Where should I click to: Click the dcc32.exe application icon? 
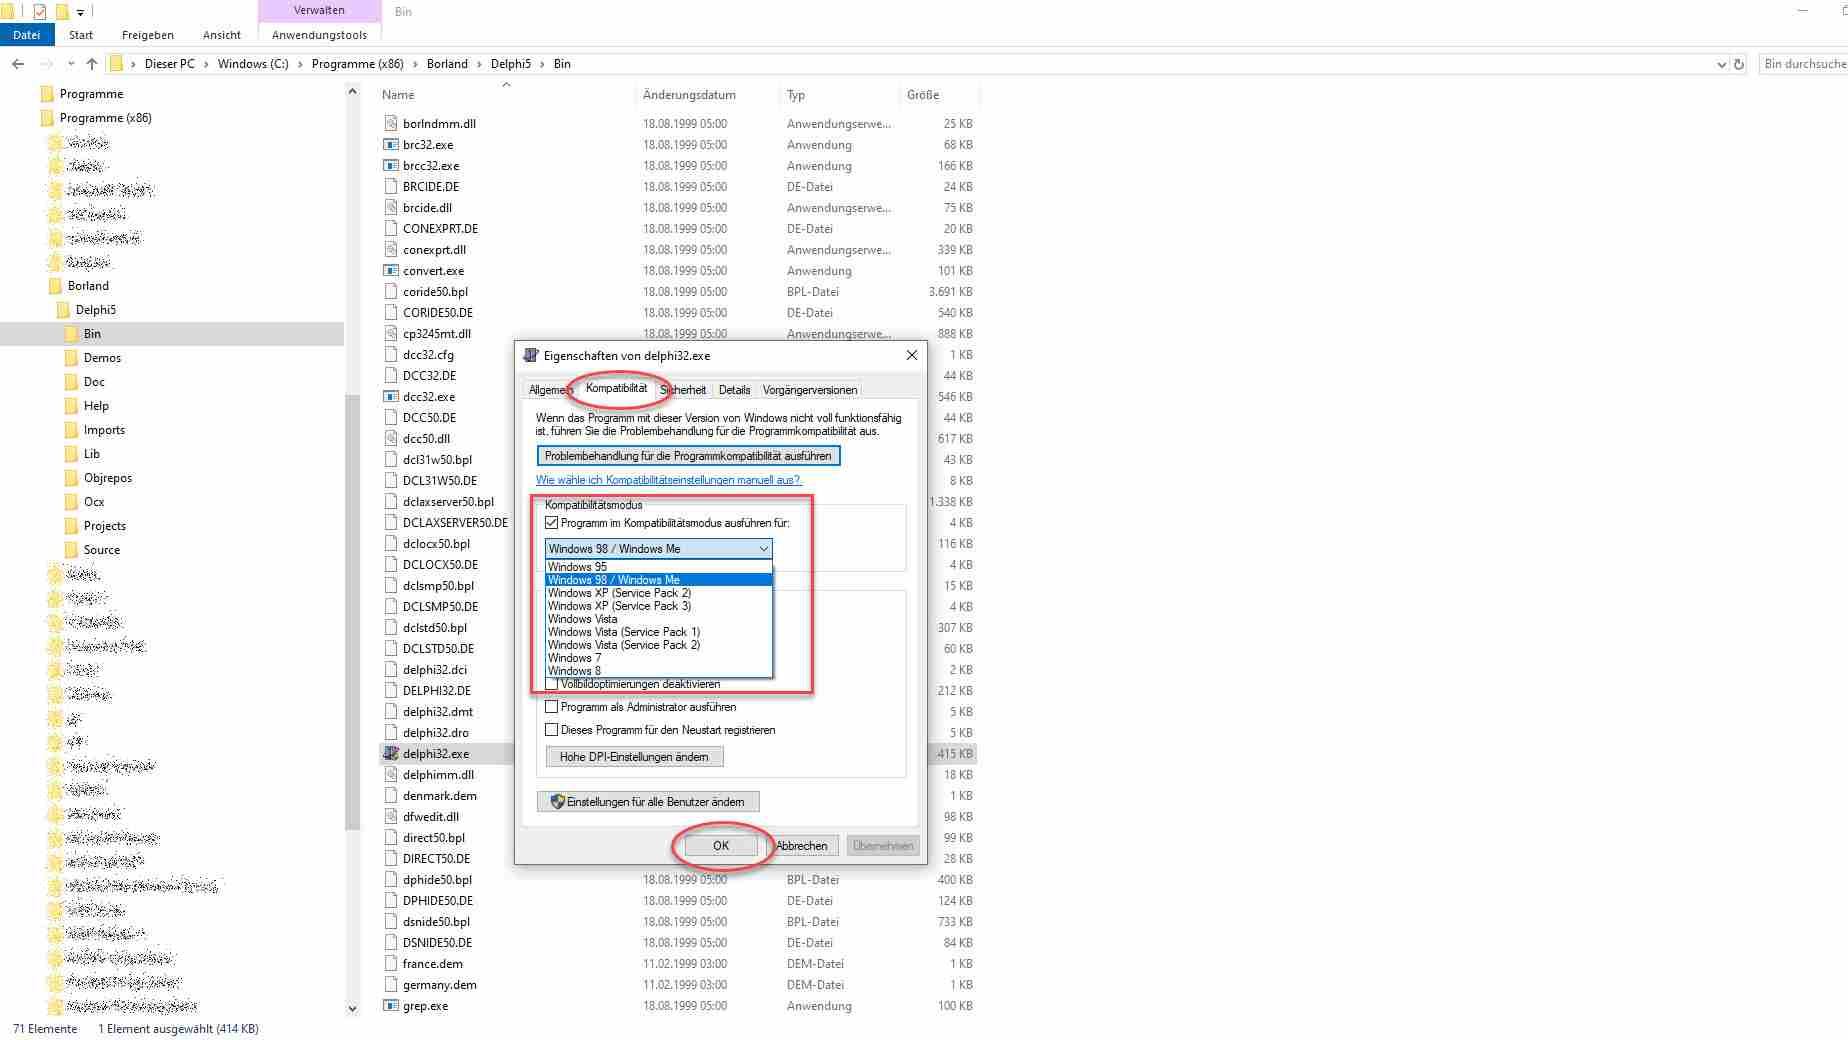pos(391,397)
